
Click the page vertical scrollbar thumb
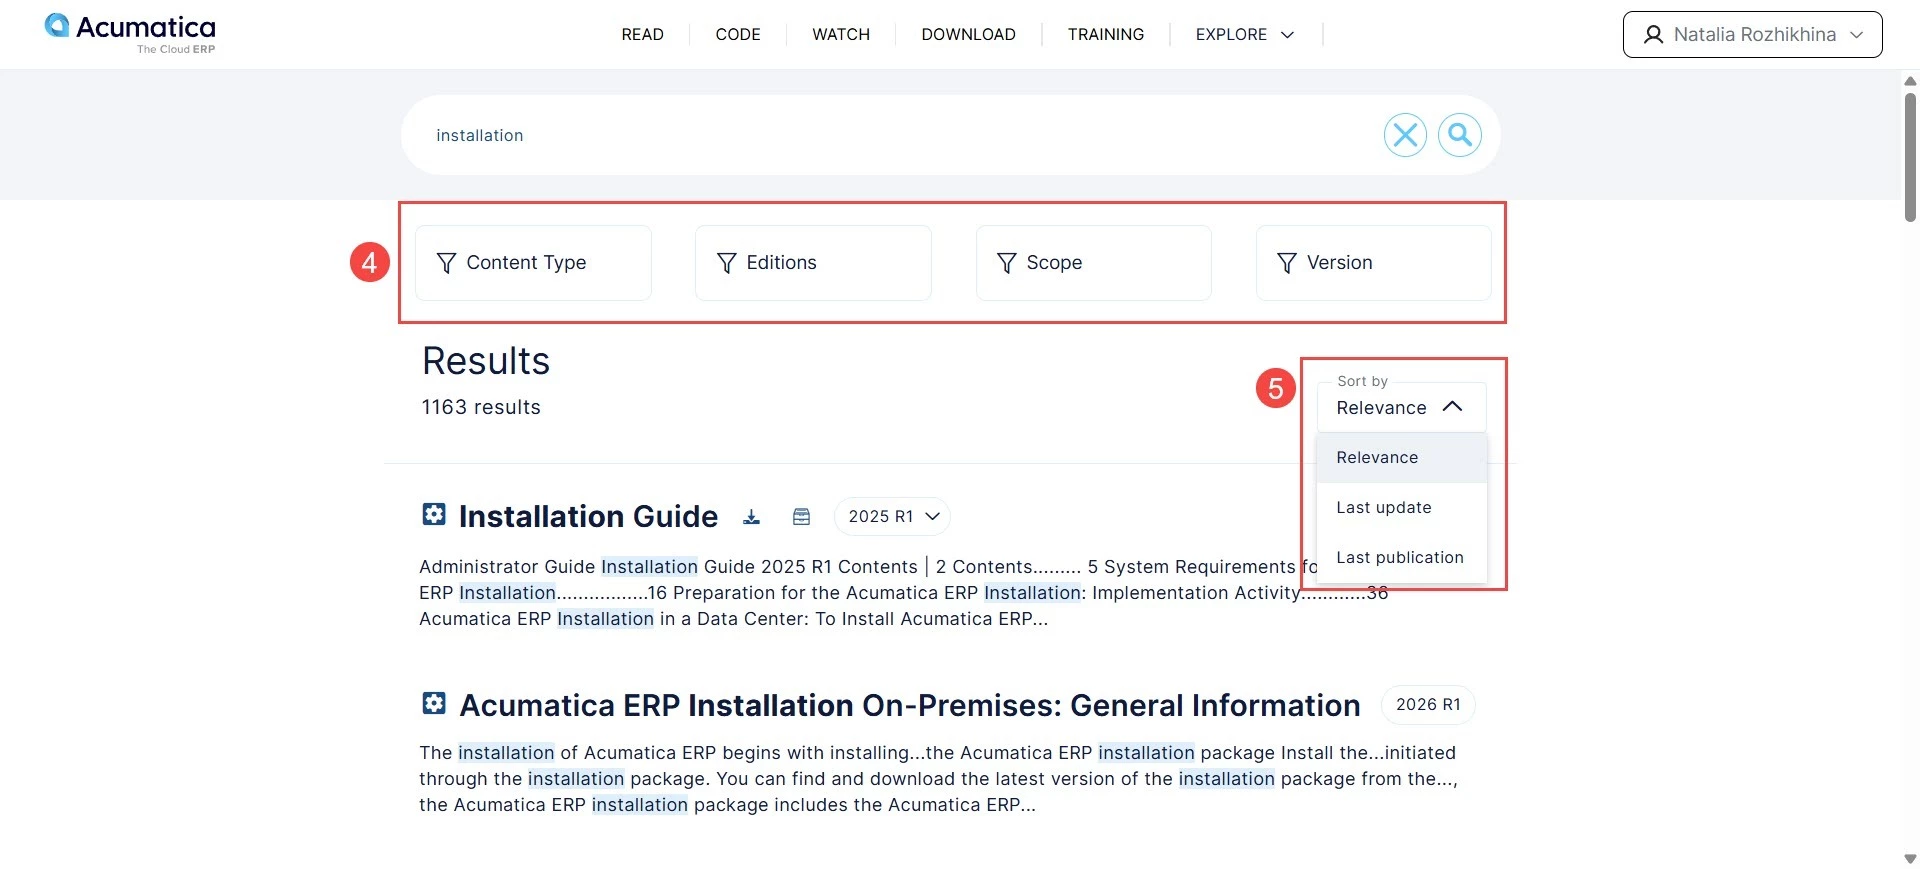pyautogui.click(x=1910, y=157)
